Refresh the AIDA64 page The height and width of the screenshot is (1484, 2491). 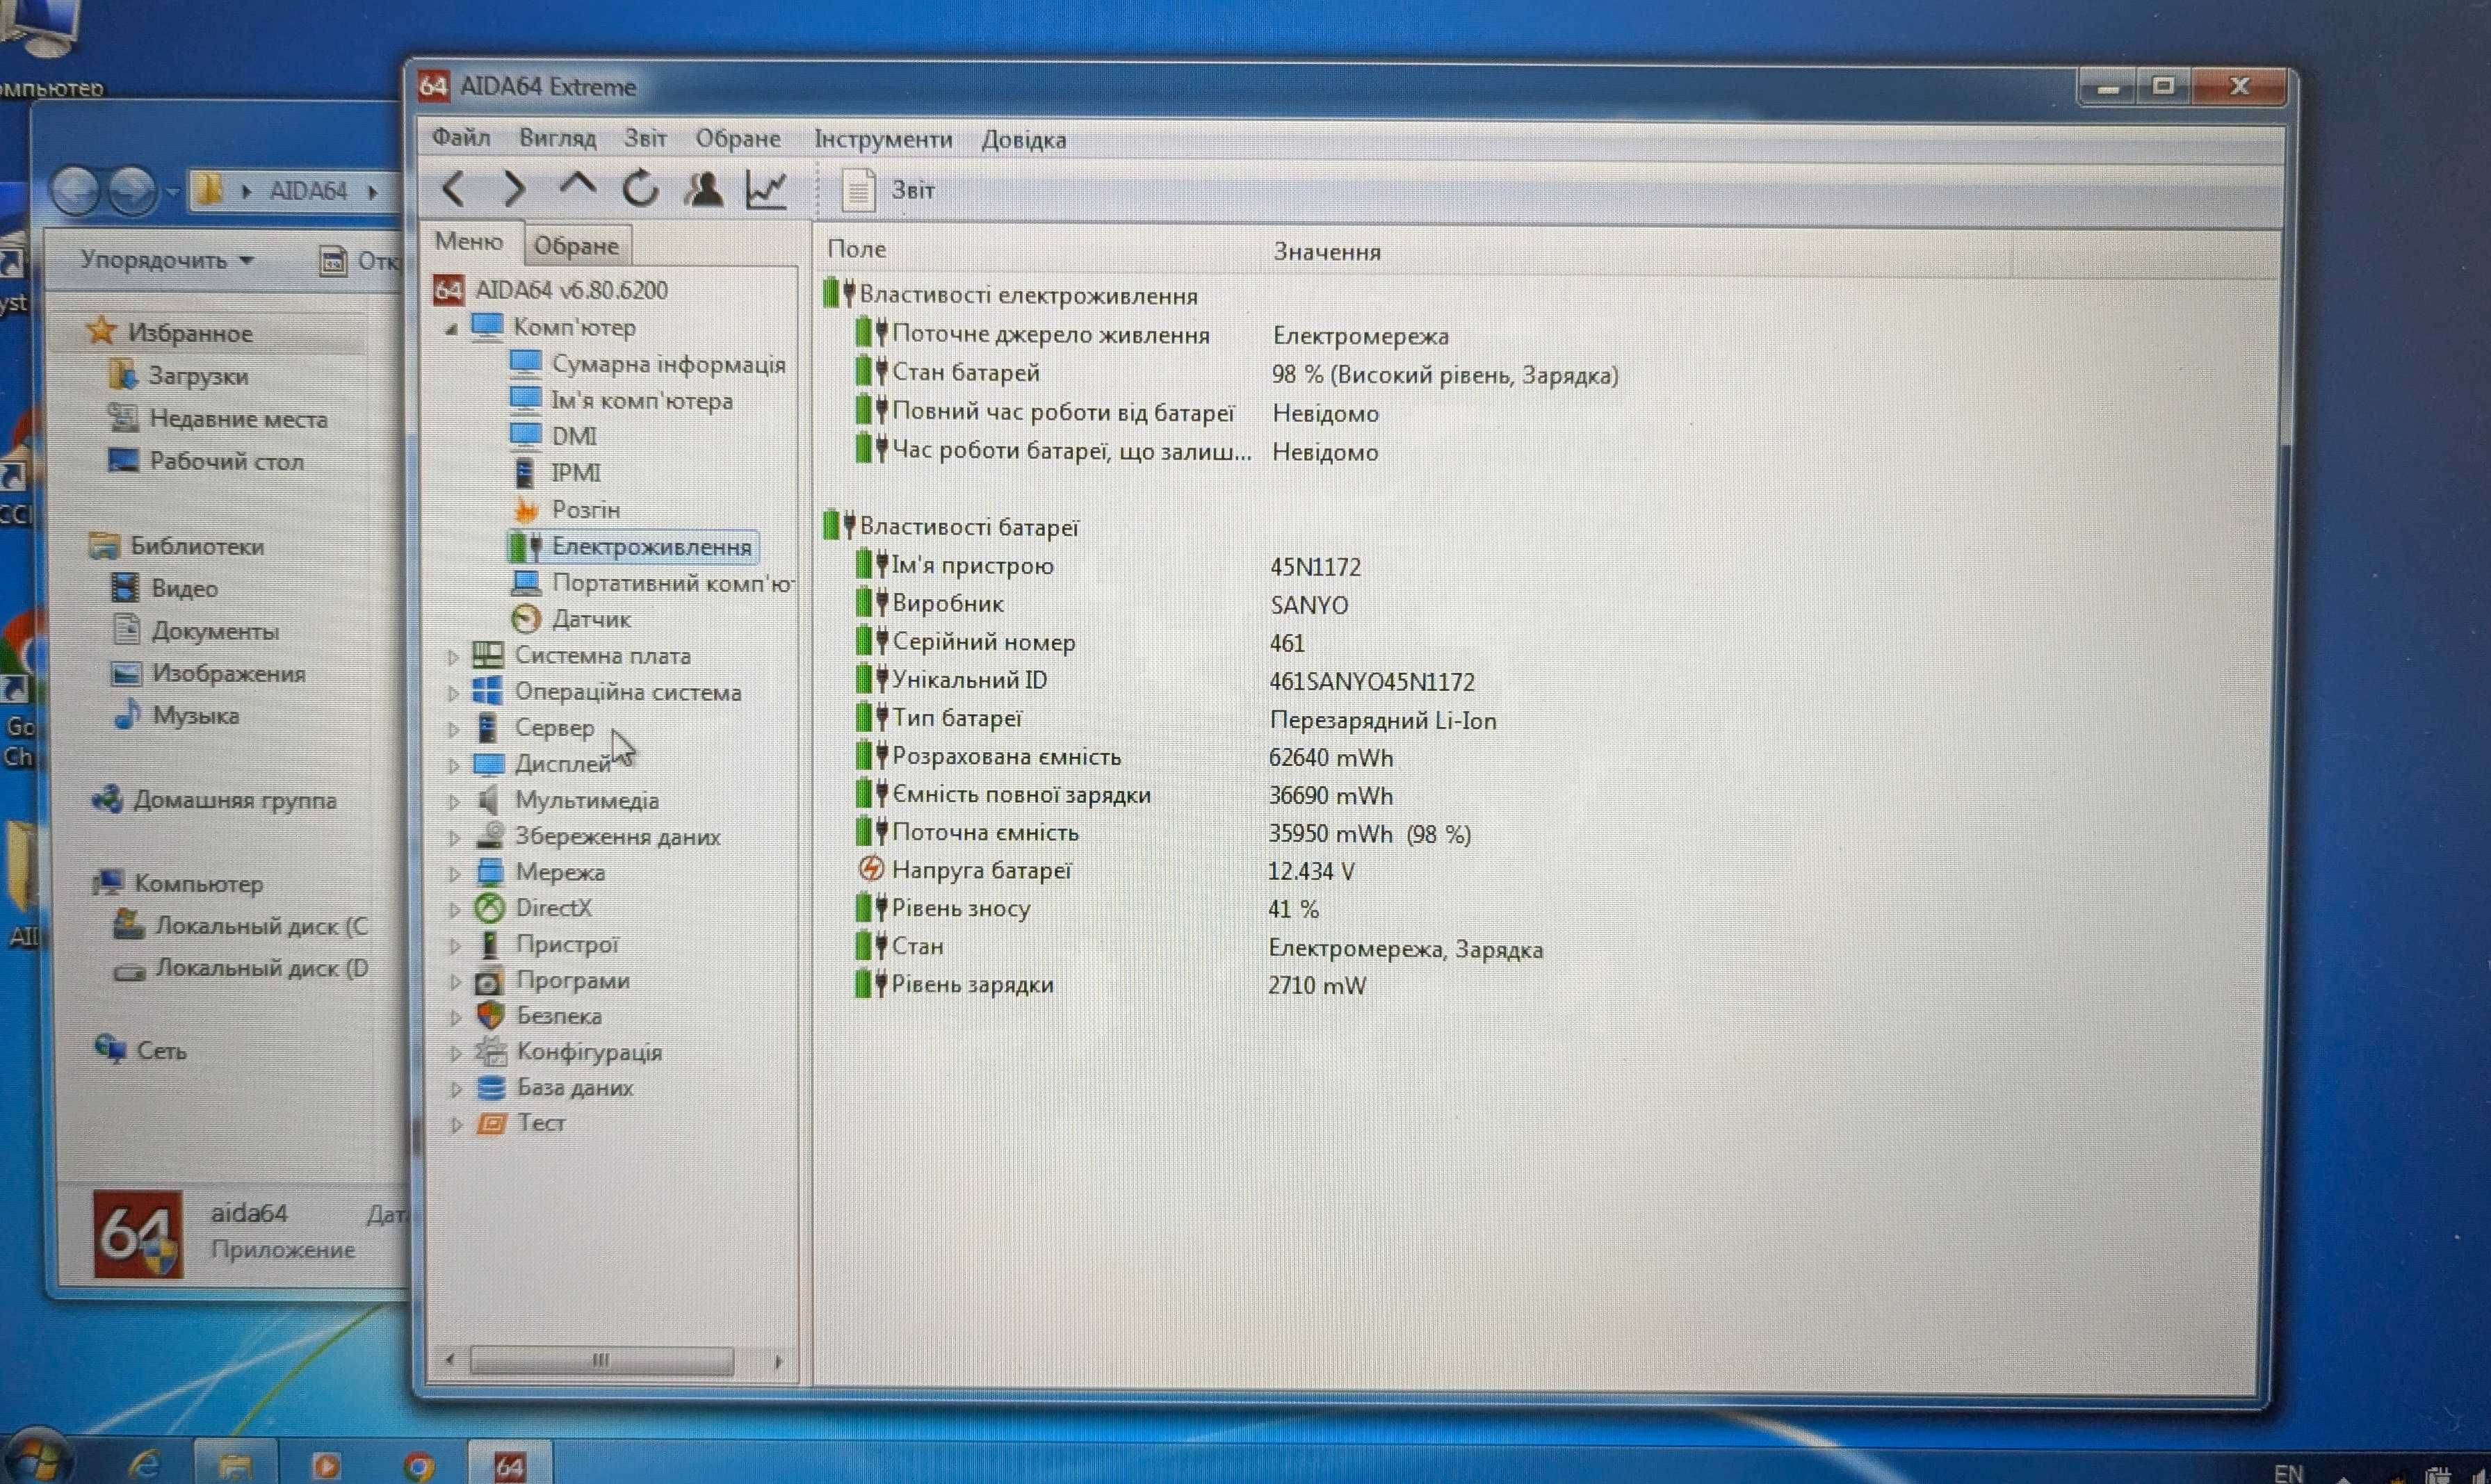click(640, 188)
